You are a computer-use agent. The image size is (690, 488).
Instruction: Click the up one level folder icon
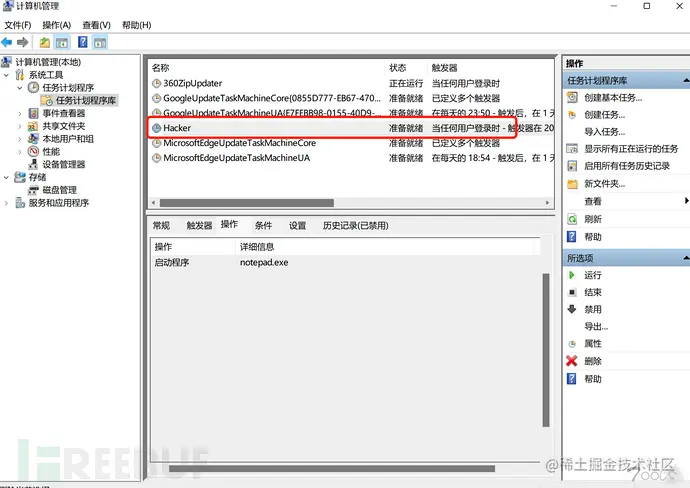click(x=44, y=42)
